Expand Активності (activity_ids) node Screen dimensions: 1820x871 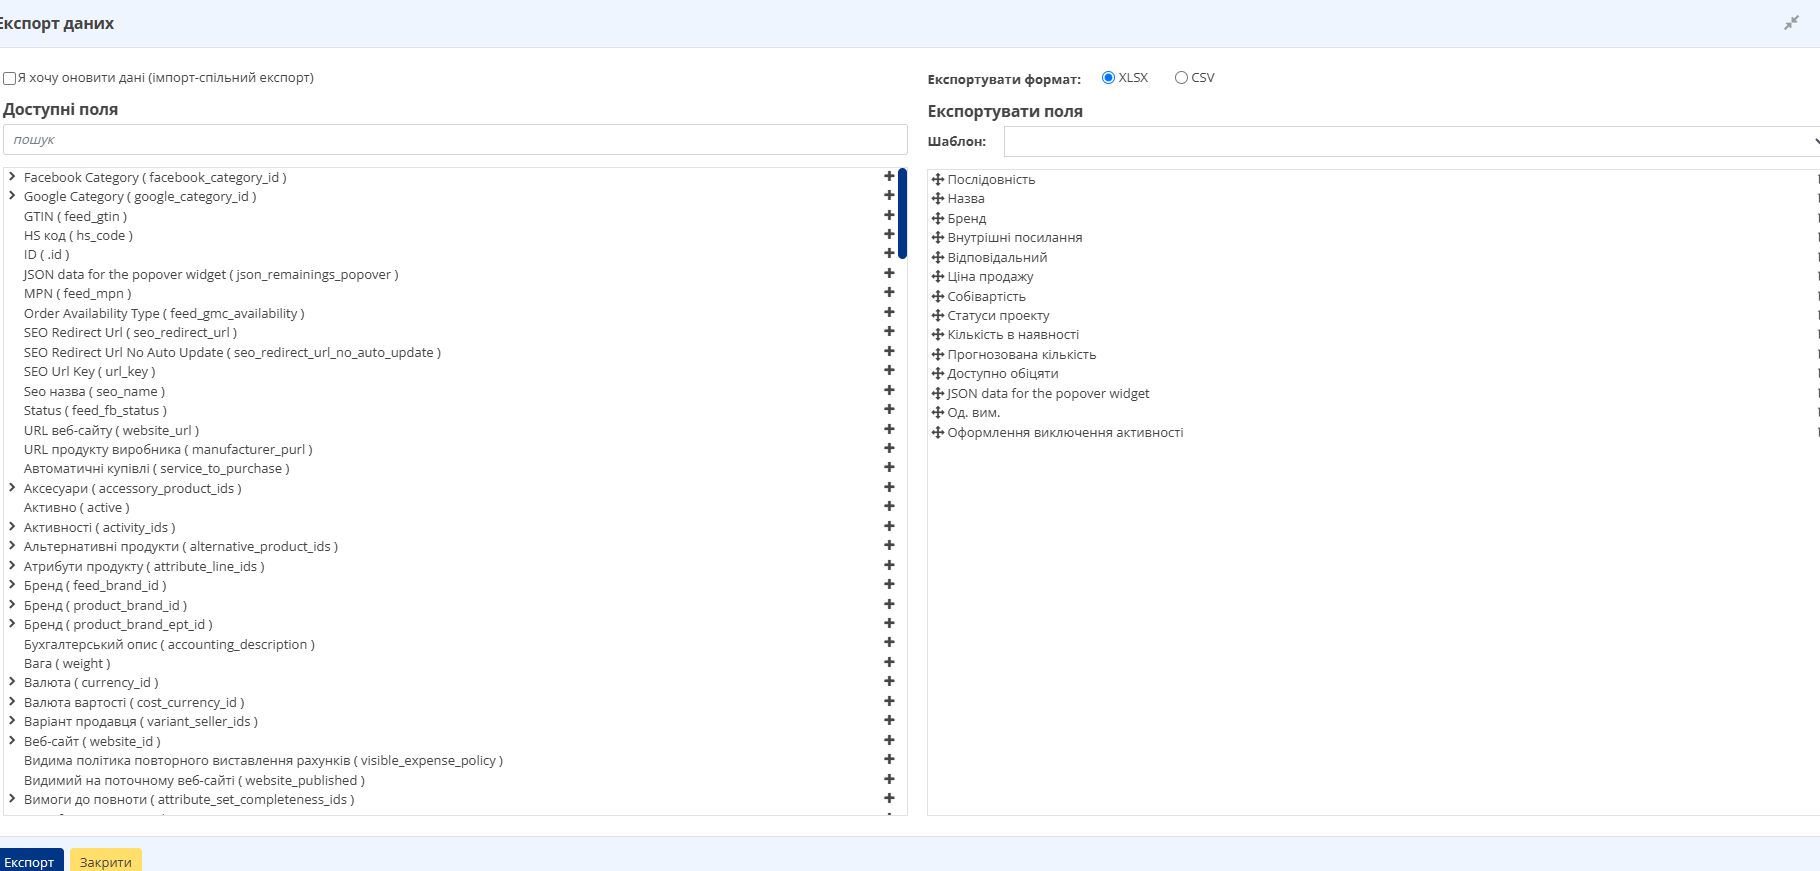[12, 527]
